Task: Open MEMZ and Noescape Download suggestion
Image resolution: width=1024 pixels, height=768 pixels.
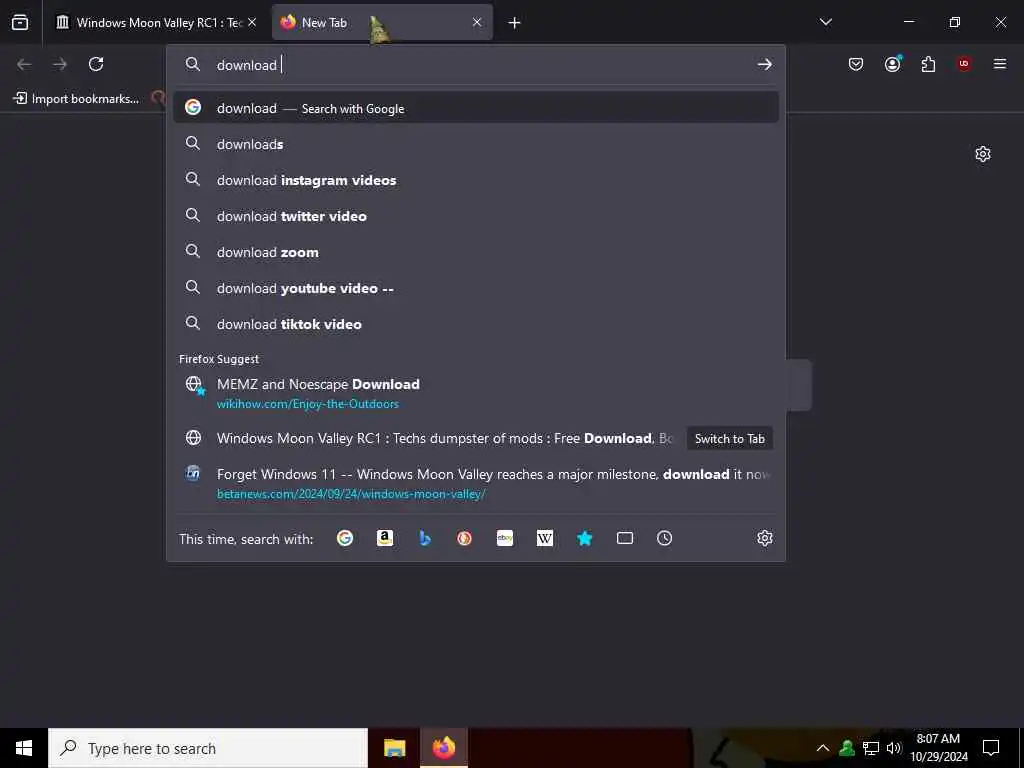Action: 475,393
